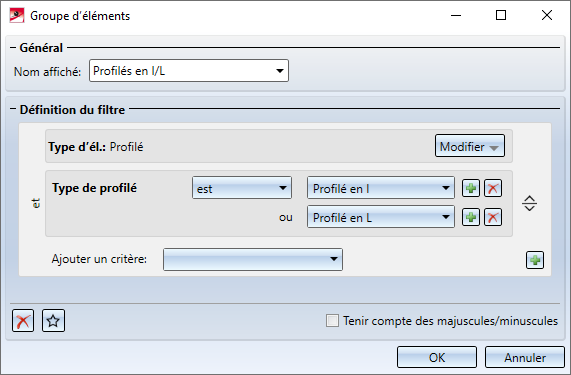Collapse the Définition du filtre section
The image size is (571, 375).
(x=13, y=109)
